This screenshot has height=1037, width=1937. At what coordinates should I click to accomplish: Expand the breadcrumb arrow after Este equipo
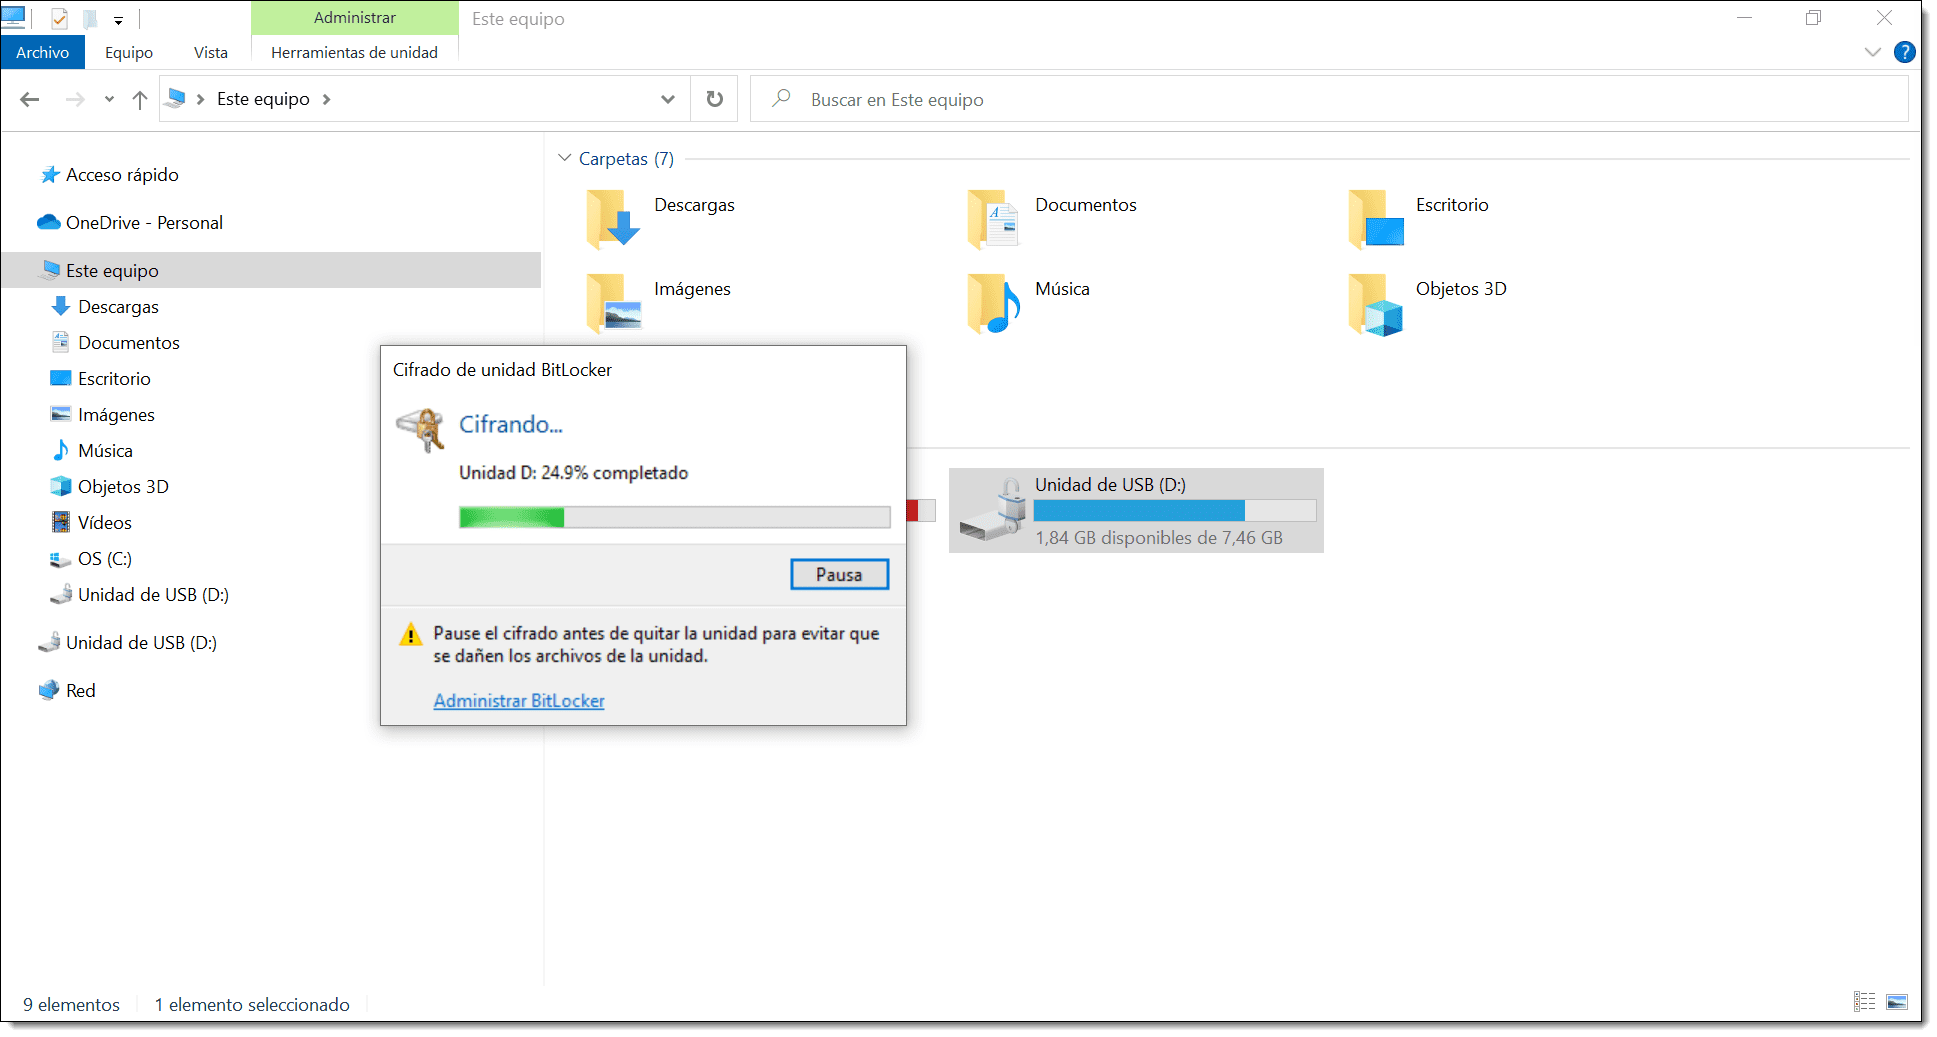(326, 99)
